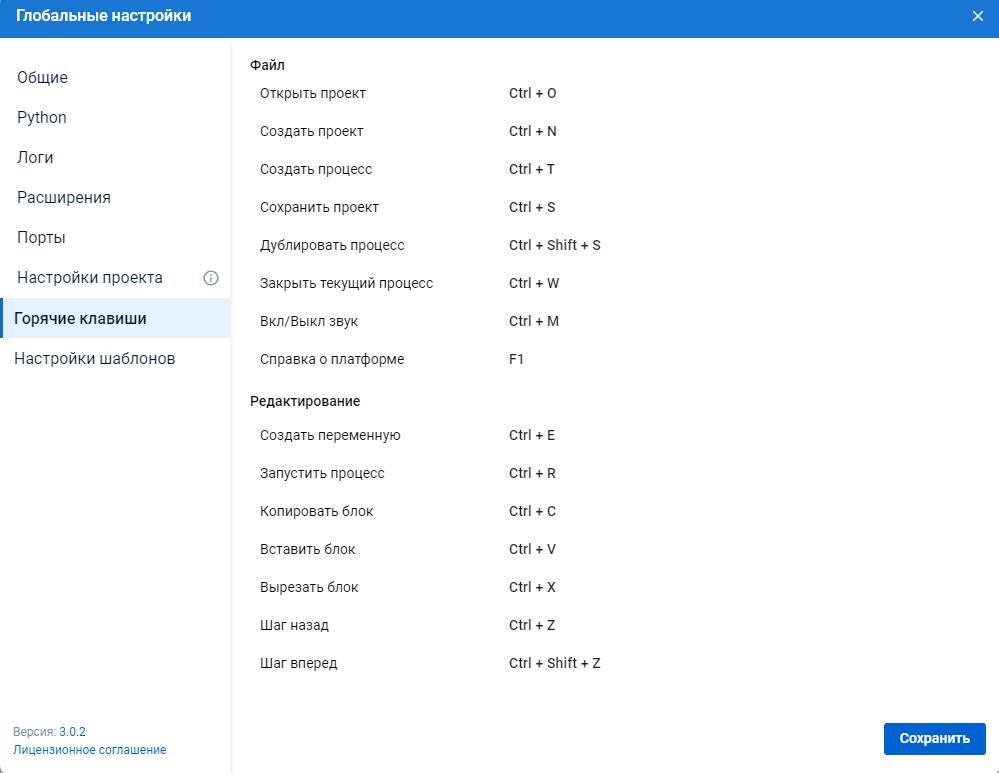Open the Лицензионное соглашение link
Screen dimensions: 999x773
[x=90, y=750]
